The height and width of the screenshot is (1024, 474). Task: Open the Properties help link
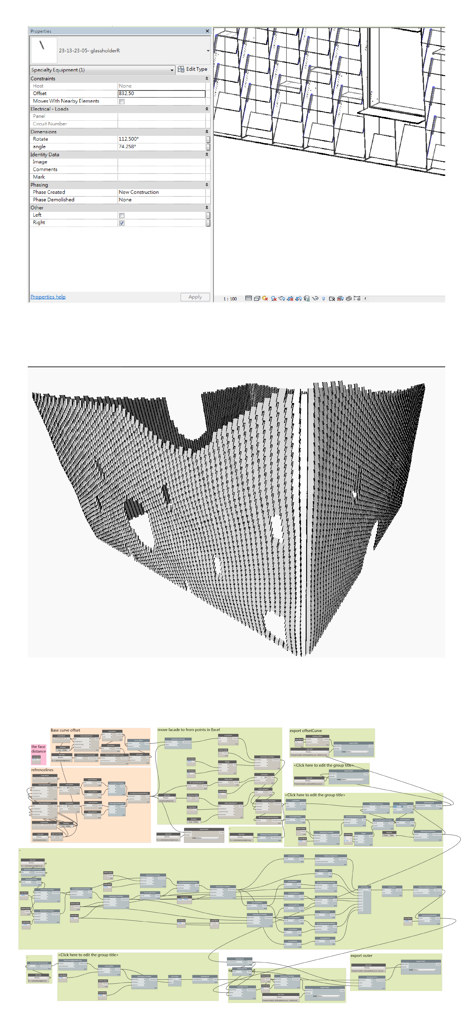[x=48, y=297]
